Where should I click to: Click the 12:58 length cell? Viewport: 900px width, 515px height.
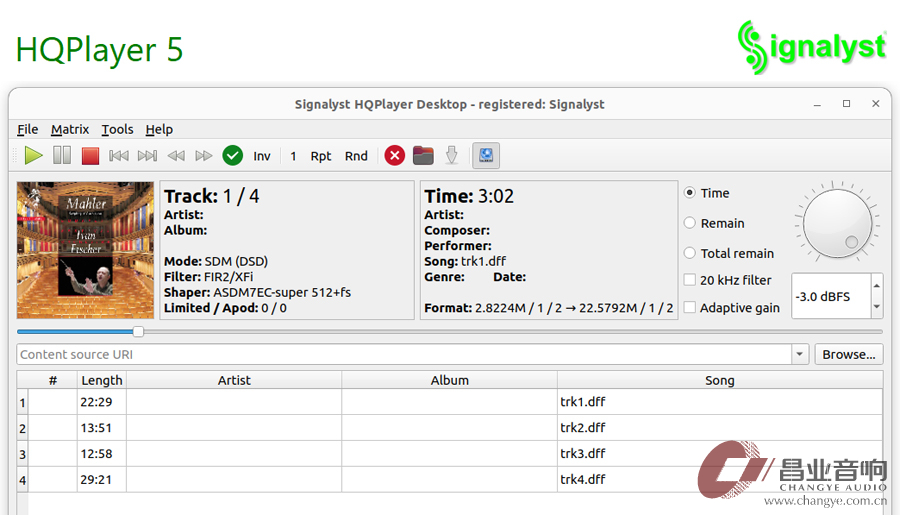point(102,454)
